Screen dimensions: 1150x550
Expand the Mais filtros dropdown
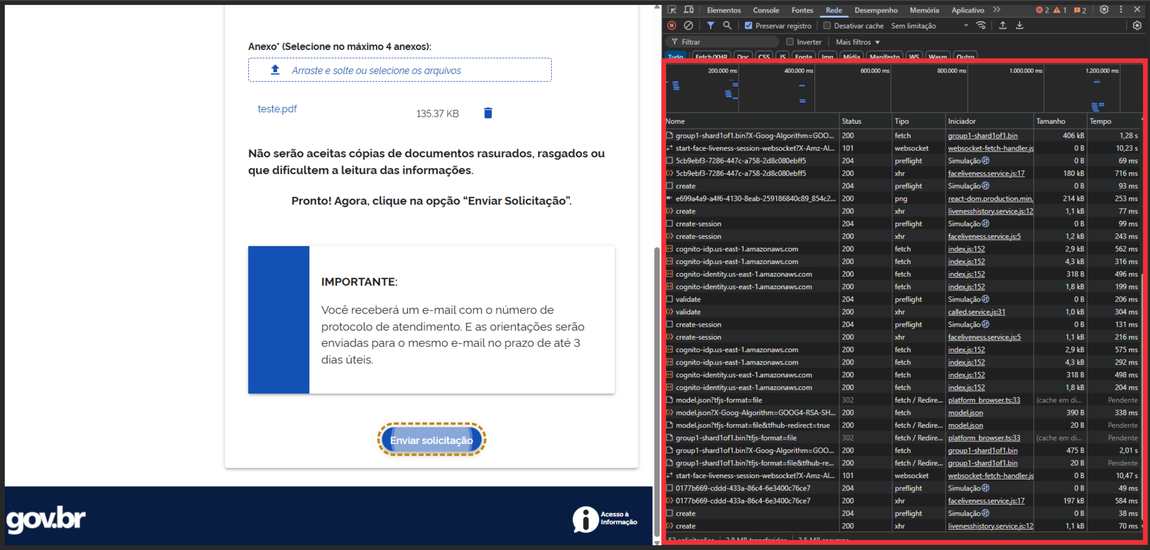pos(858,42)
